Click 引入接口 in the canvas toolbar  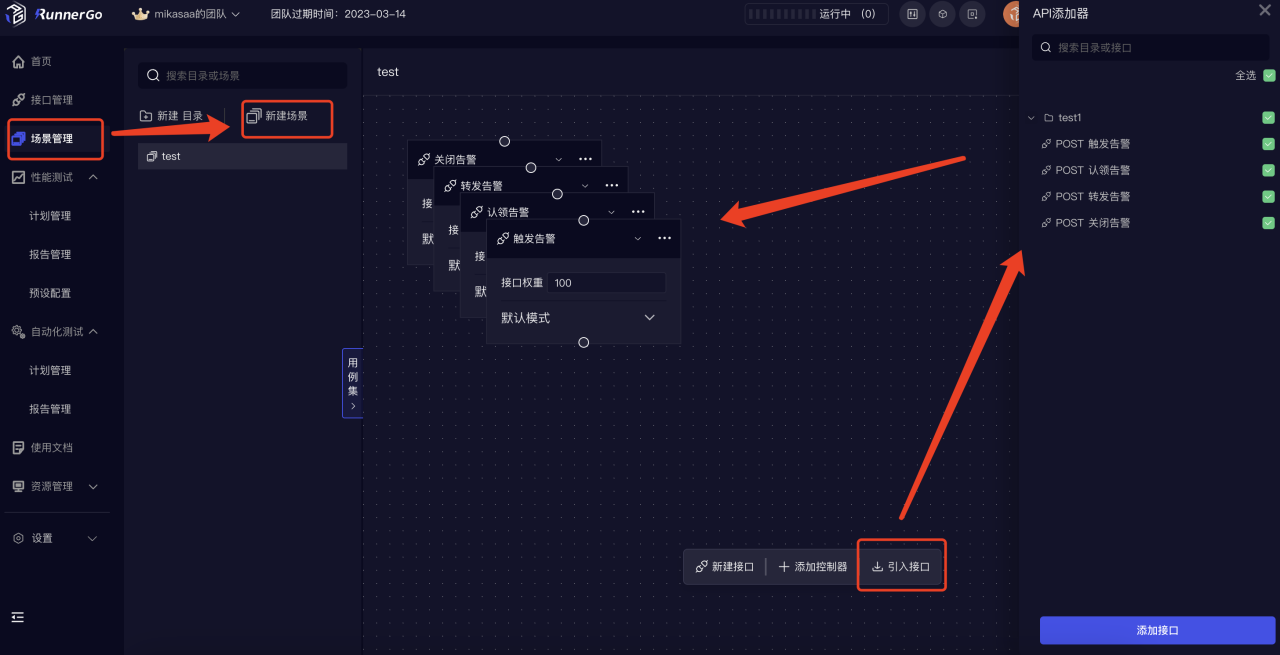click(x=901, y=567)
